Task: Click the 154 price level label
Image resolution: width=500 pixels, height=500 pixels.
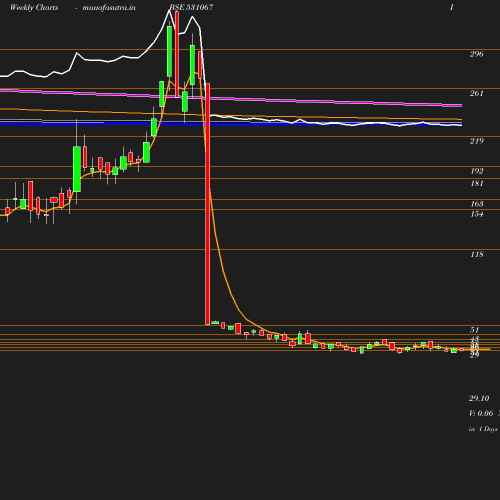Action: coord(477,214)
